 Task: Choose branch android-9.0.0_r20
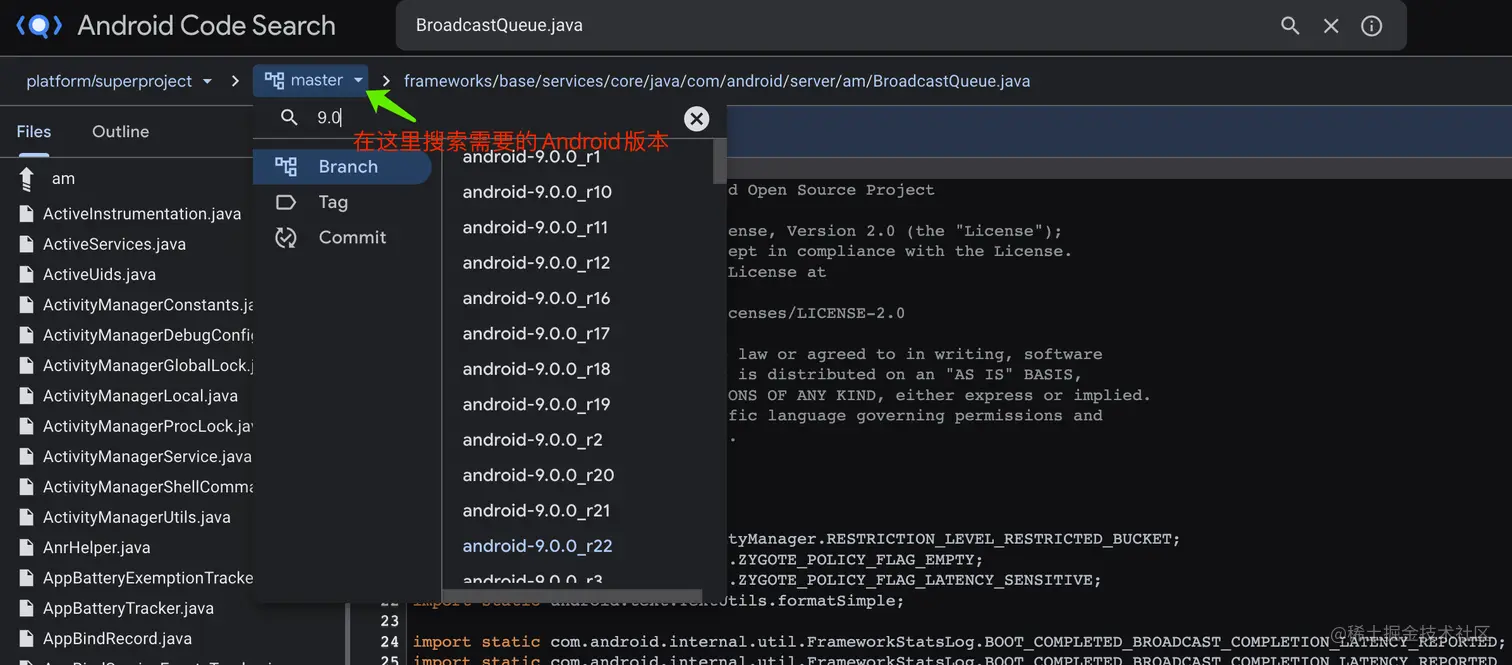pyautogui.click(x=538, y=475)
